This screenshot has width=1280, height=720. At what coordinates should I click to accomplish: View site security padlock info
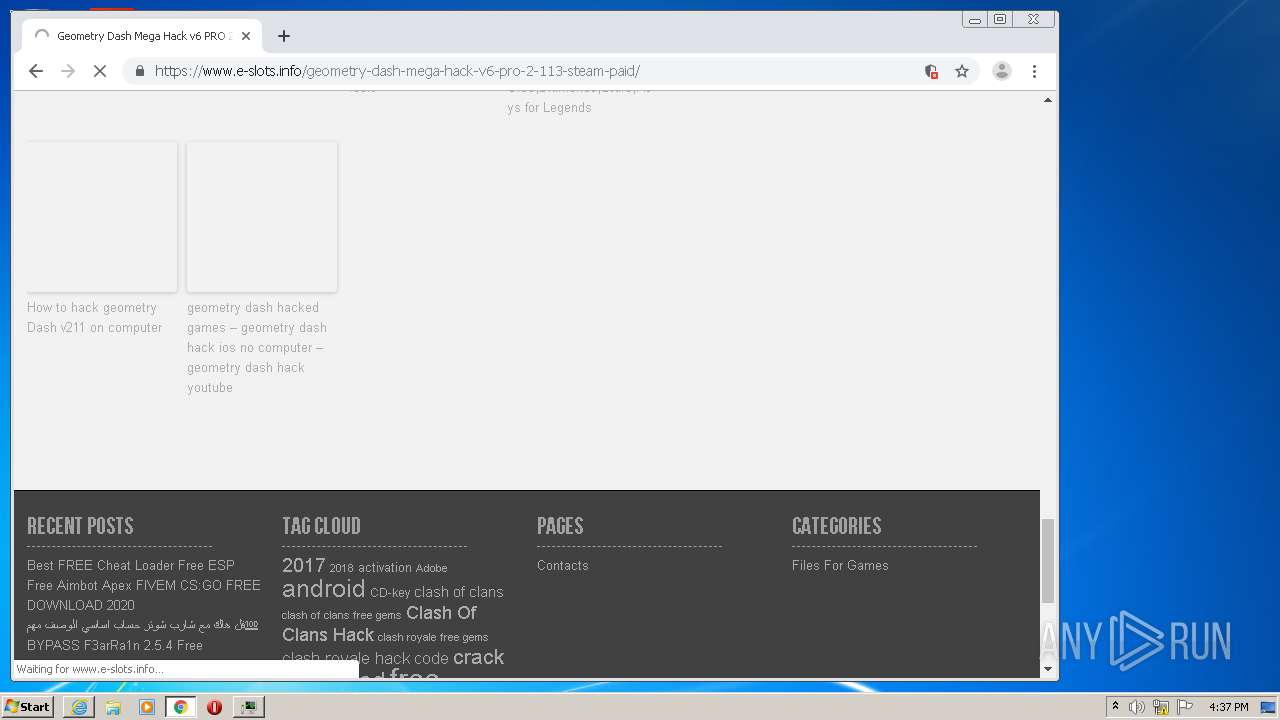139,71
